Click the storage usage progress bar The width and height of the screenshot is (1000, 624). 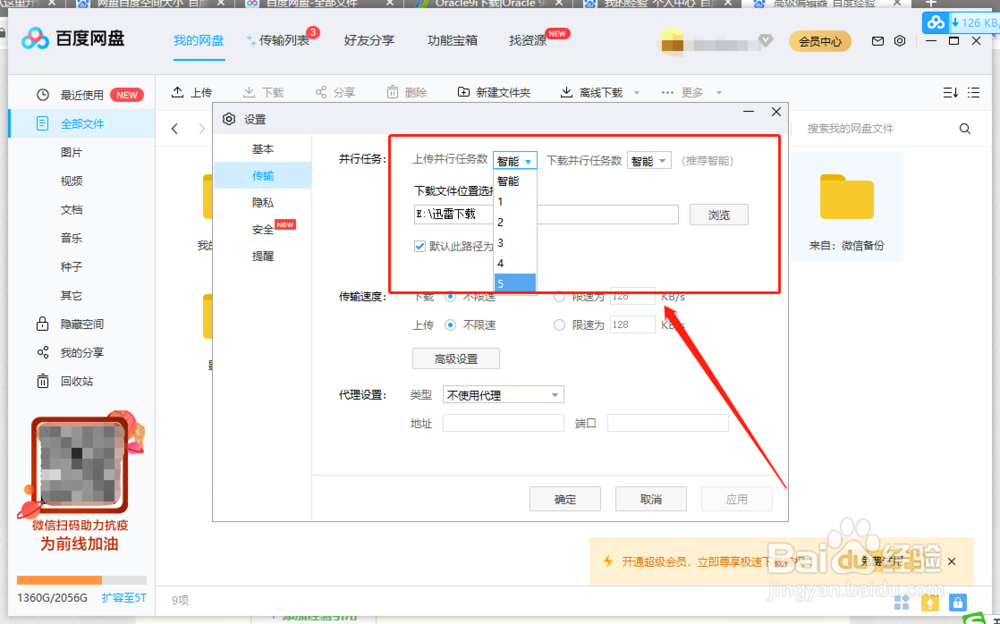coord(82,580)
